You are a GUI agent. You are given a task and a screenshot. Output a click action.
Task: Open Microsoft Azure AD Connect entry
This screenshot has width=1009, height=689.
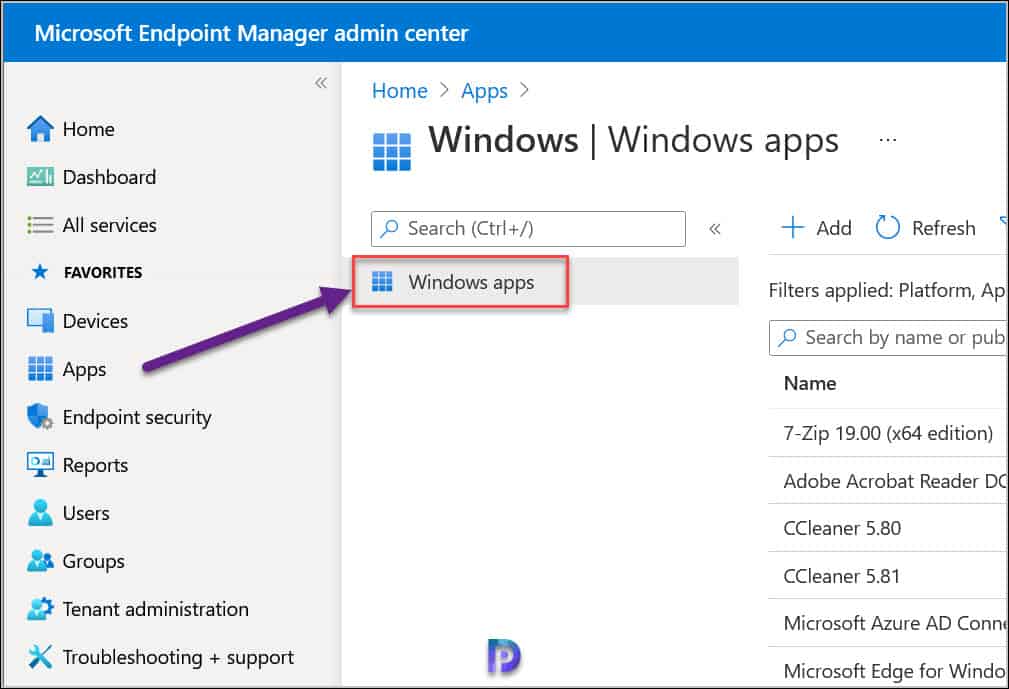tap(894, 623)
